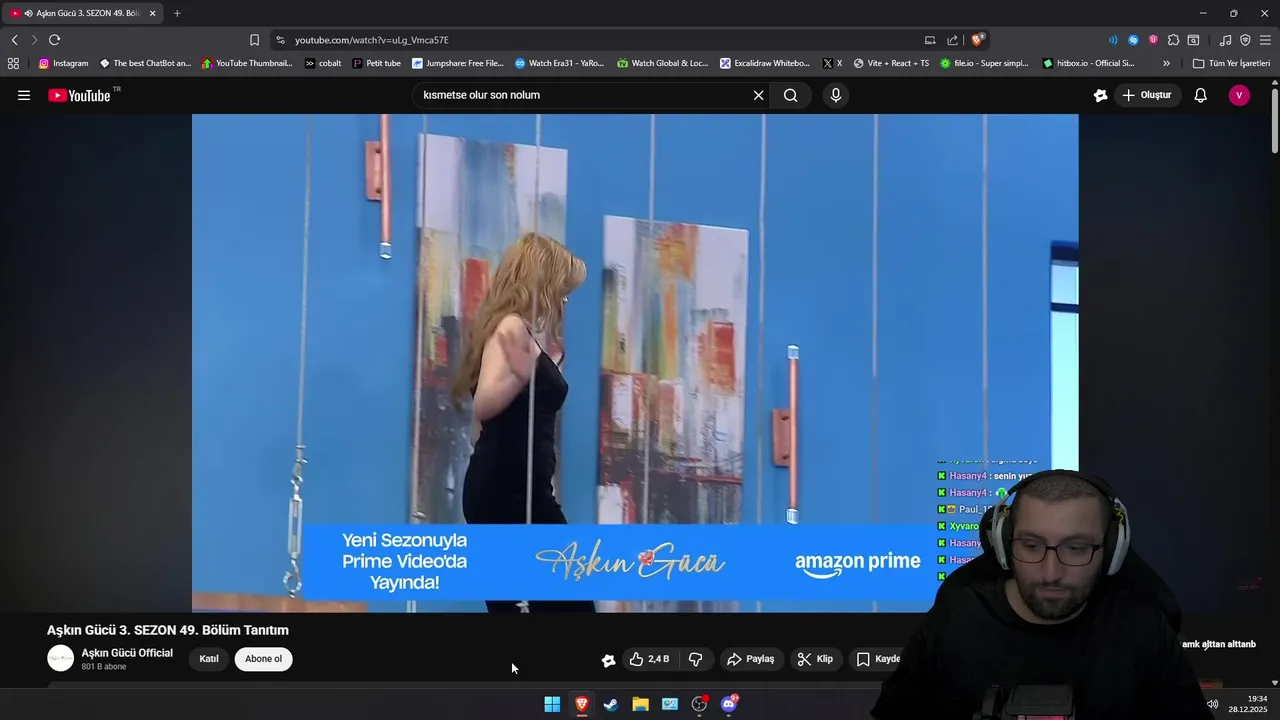Open File Explorer from the taskbar
This screenshot has width=1280, height=720.
pyautogui.click(x=640, y=704)
